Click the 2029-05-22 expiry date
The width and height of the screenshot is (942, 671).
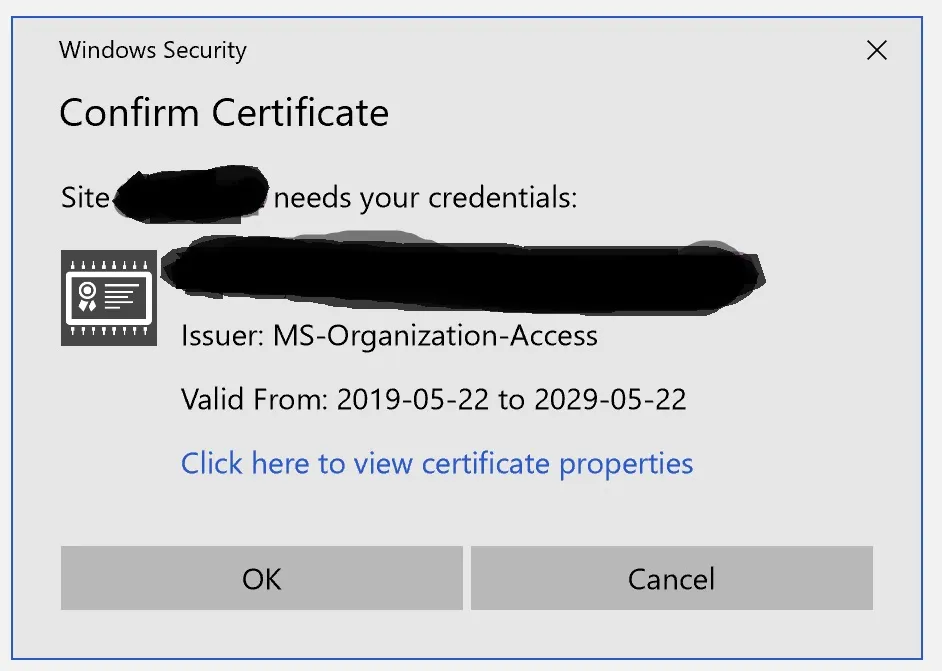pos(610,400)
